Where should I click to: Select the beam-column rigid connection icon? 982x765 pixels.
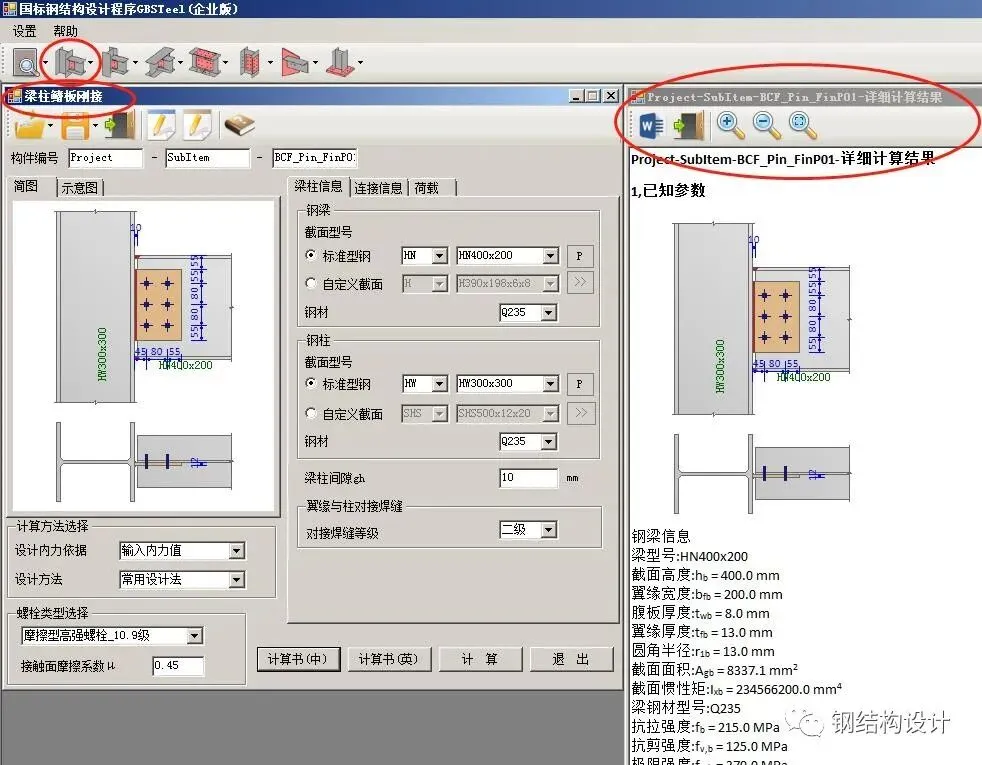click(70, 63)
